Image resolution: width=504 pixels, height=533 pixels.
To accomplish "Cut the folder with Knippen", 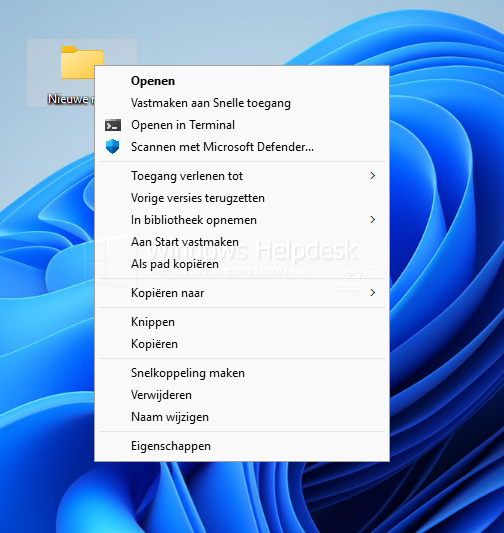I will [x=242, y=322].
